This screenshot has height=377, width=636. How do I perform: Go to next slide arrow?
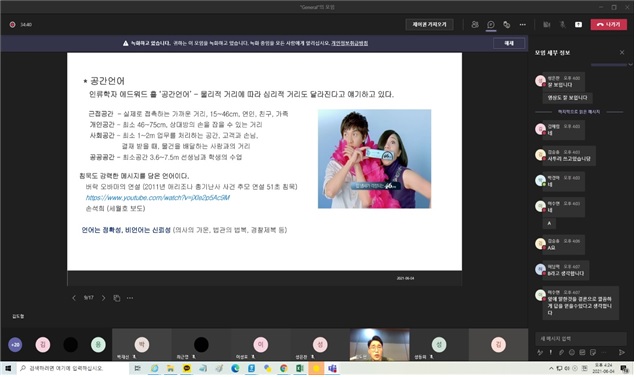(x=103, y=298)
